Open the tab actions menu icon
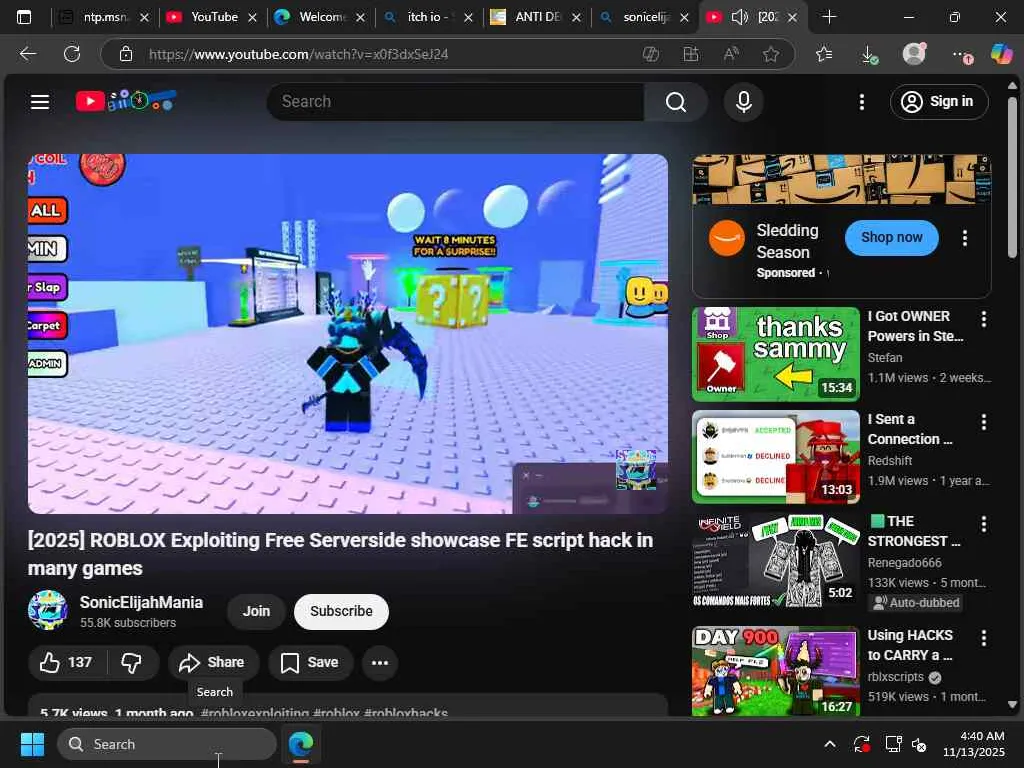 pos(24,17)
